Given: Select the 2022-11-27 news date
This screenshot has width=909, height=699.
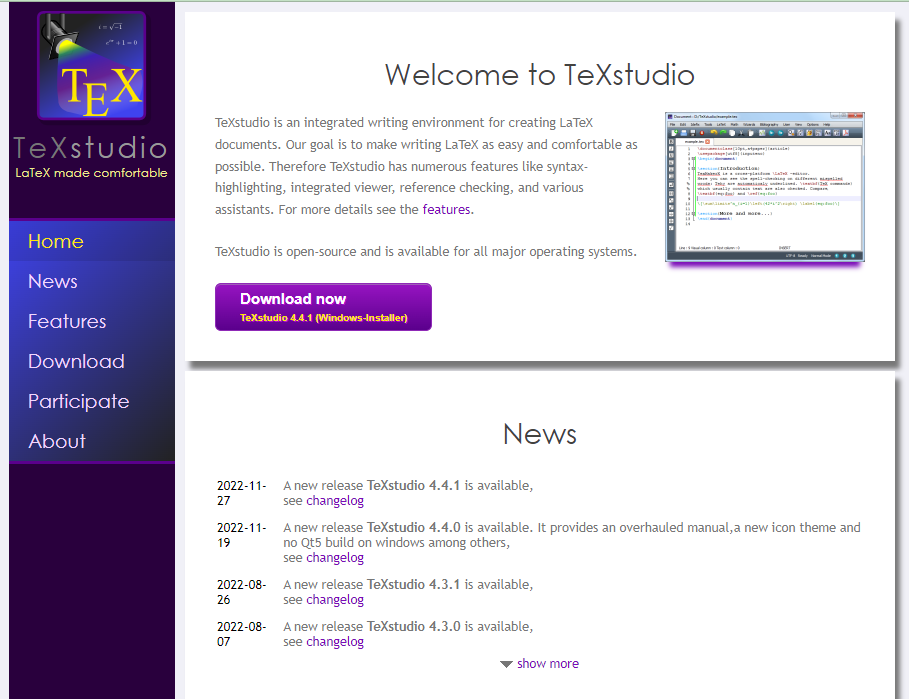Looking at the screenshot, I should 242,493.
